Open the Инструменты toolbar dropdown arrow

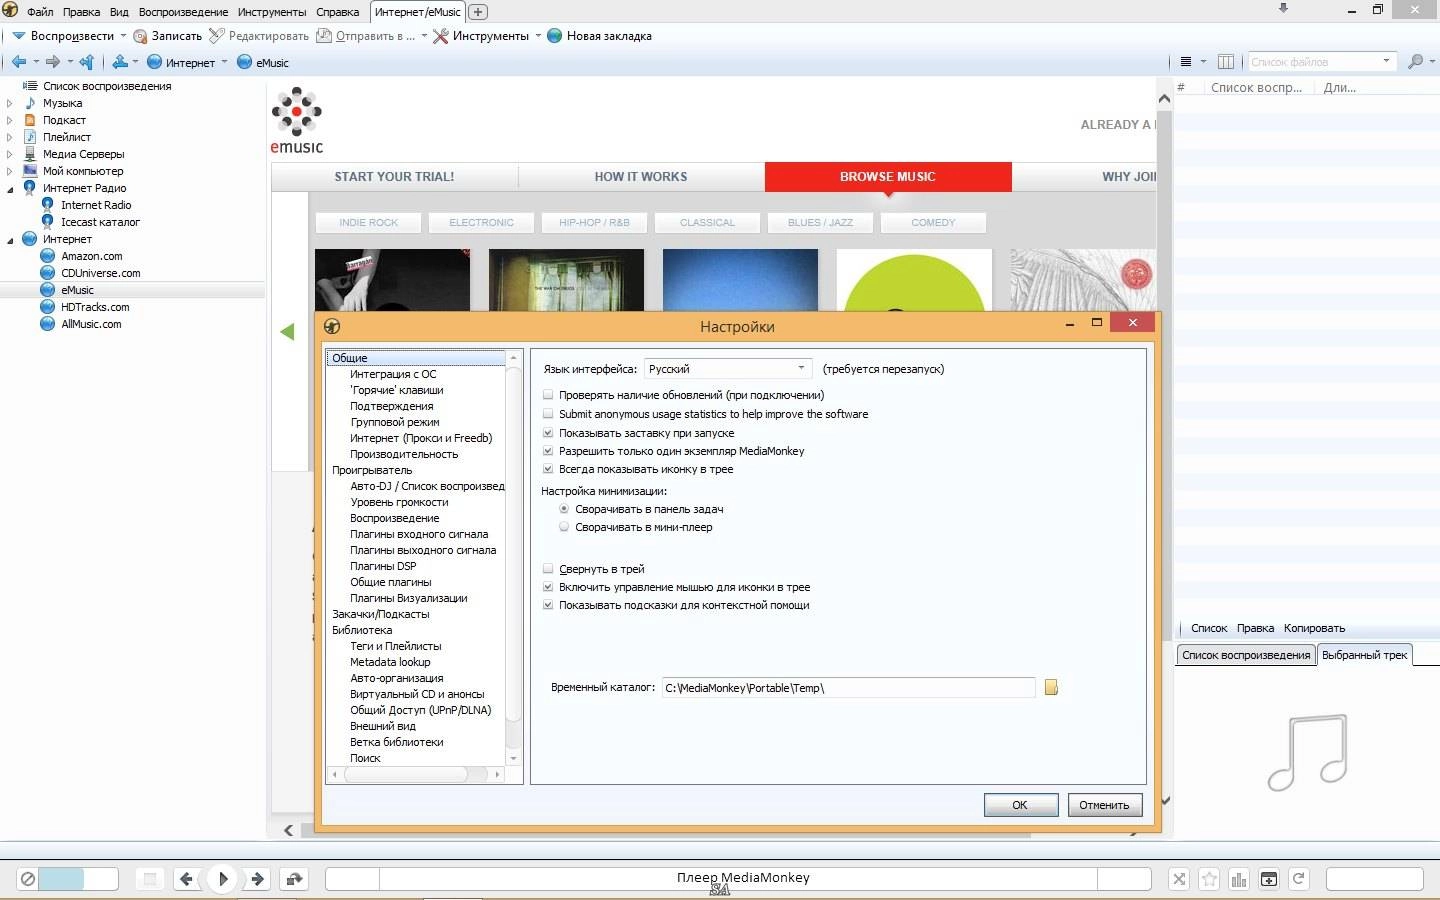point(538,36)
